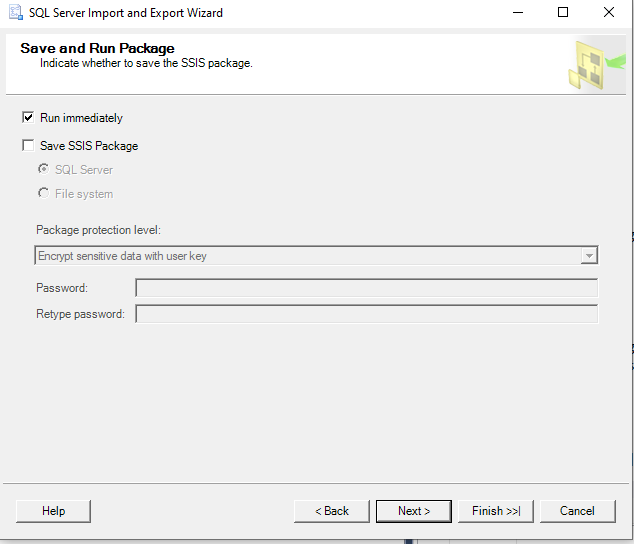The height and width of the screenshot is (544, 634).
Task: Uncheck the Run immediately checkbox
Action: coord(28,118)
